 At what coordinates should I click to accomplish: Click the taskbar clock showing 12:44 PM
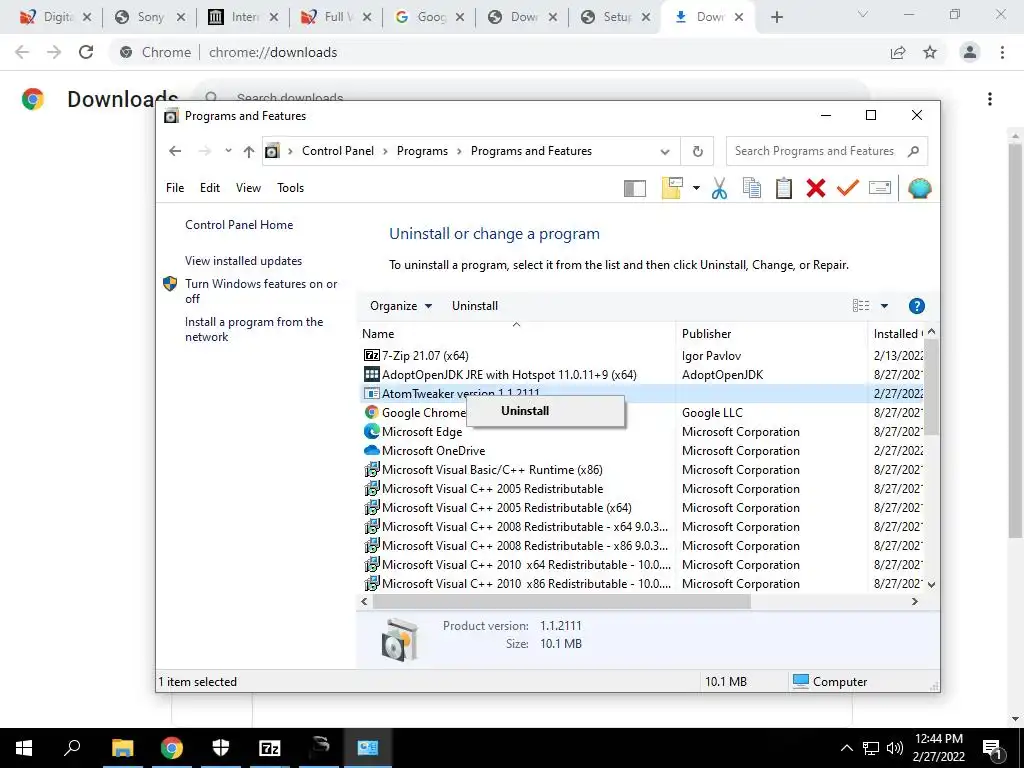(938, 748)
